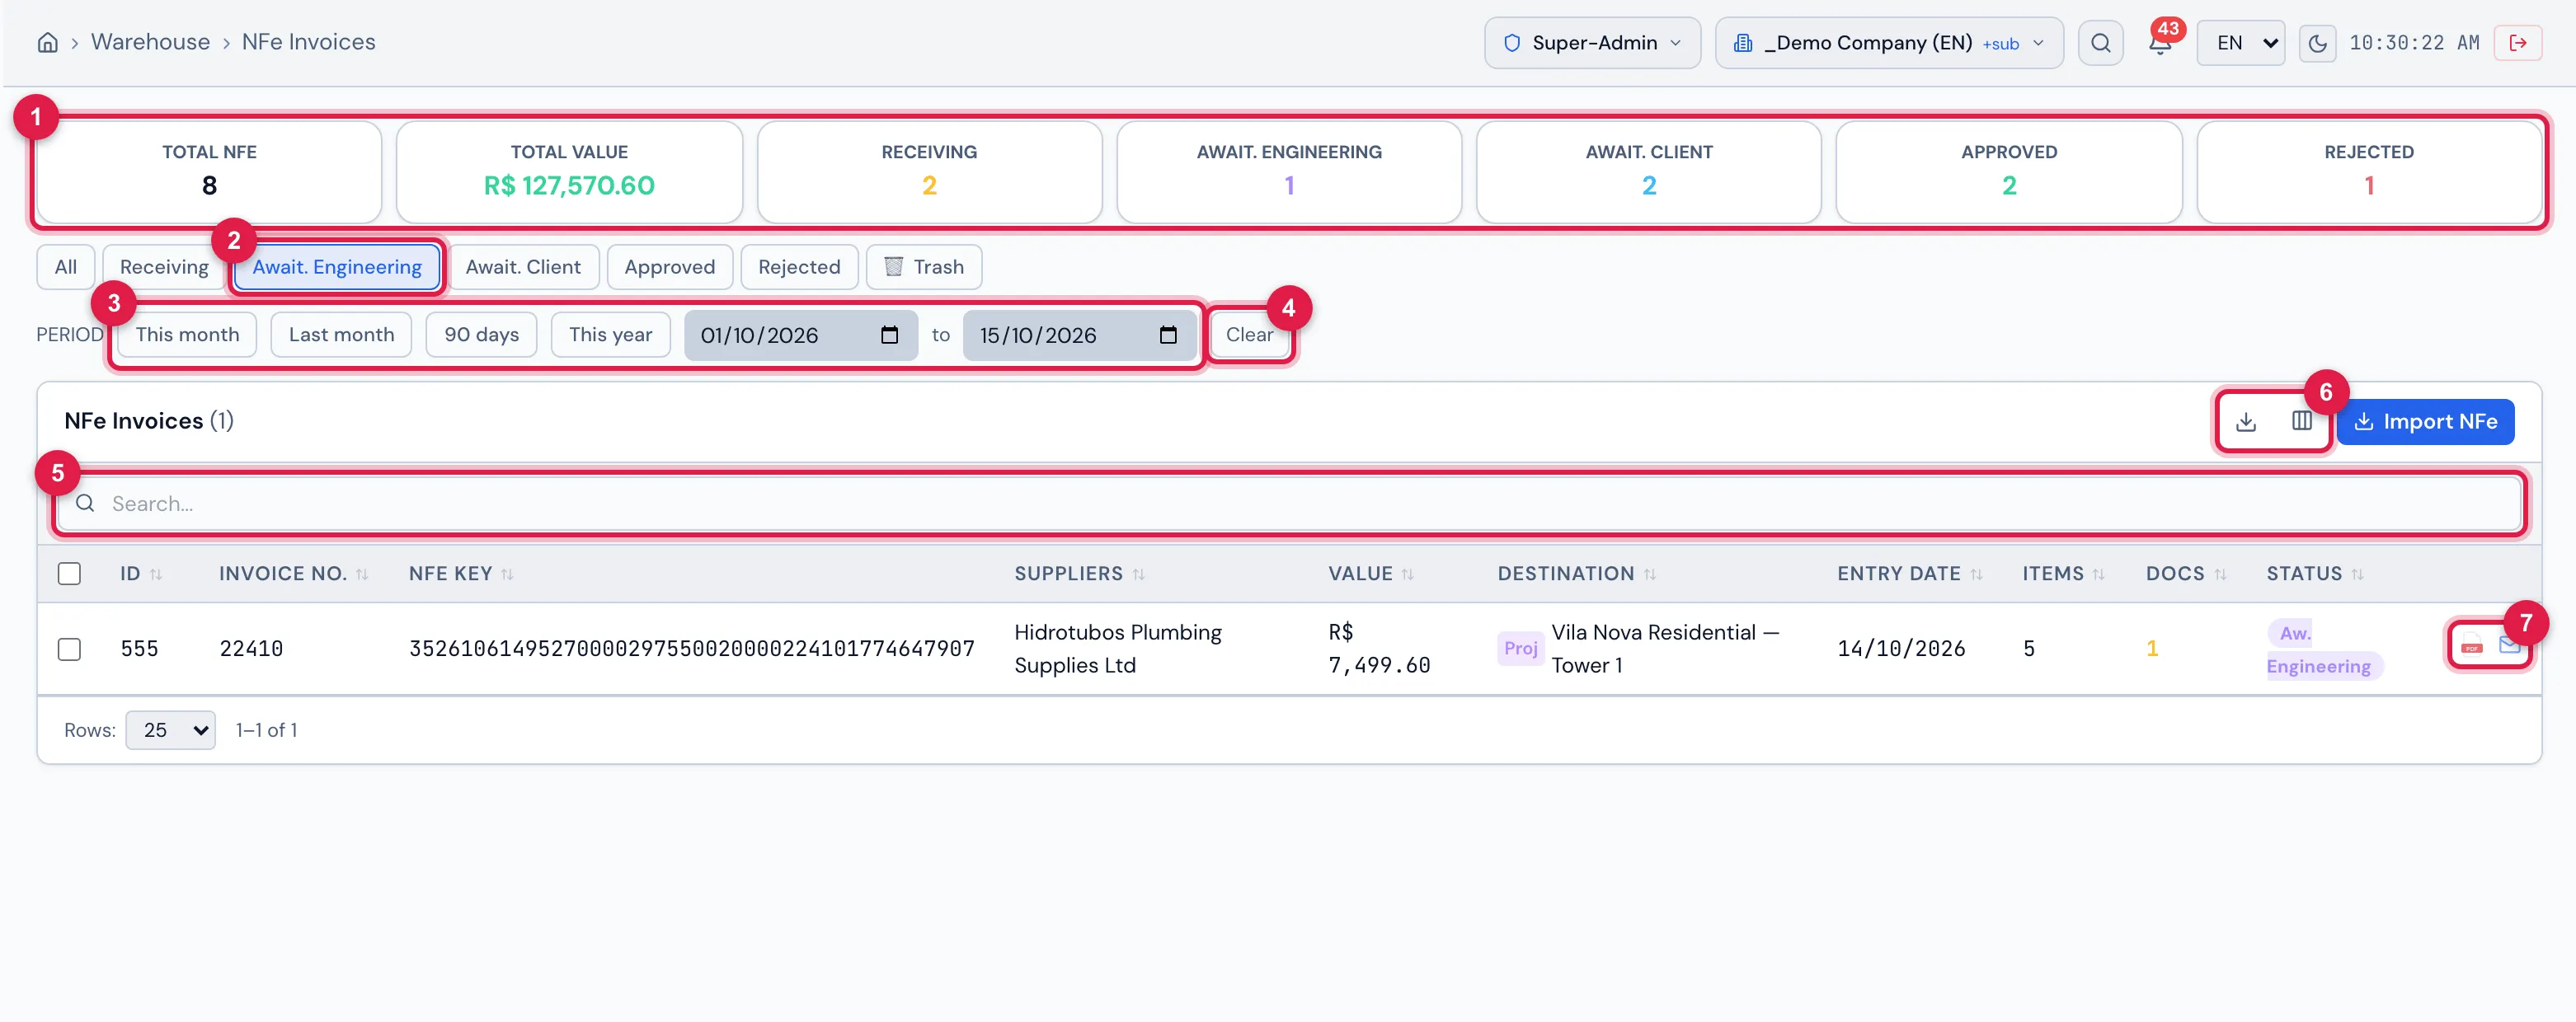Open the Super-Admin role dropdown
The image size is (2576, 1022).
point(1593,42)
